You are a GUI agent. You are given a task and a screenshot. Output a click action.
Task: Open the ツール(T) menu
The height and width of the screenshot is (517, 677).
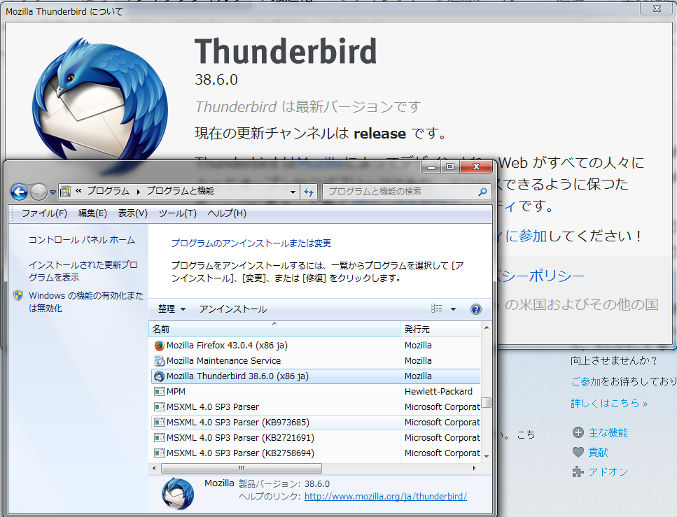click(177, 213)
